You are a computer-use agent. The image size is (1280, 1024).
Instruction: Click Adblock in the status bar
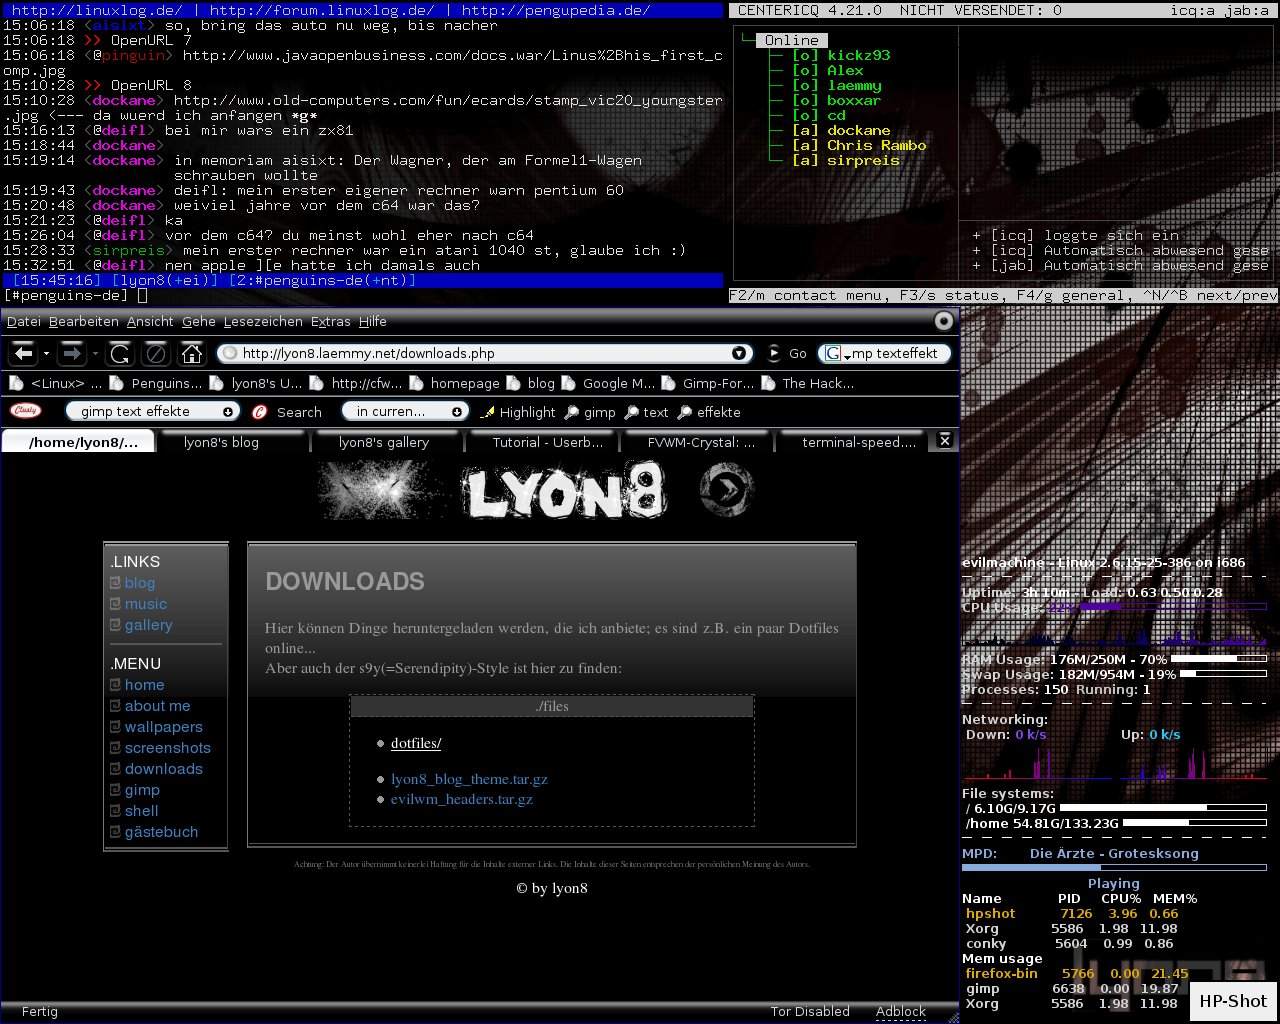pyautogui.click(x=900, y=1011)
